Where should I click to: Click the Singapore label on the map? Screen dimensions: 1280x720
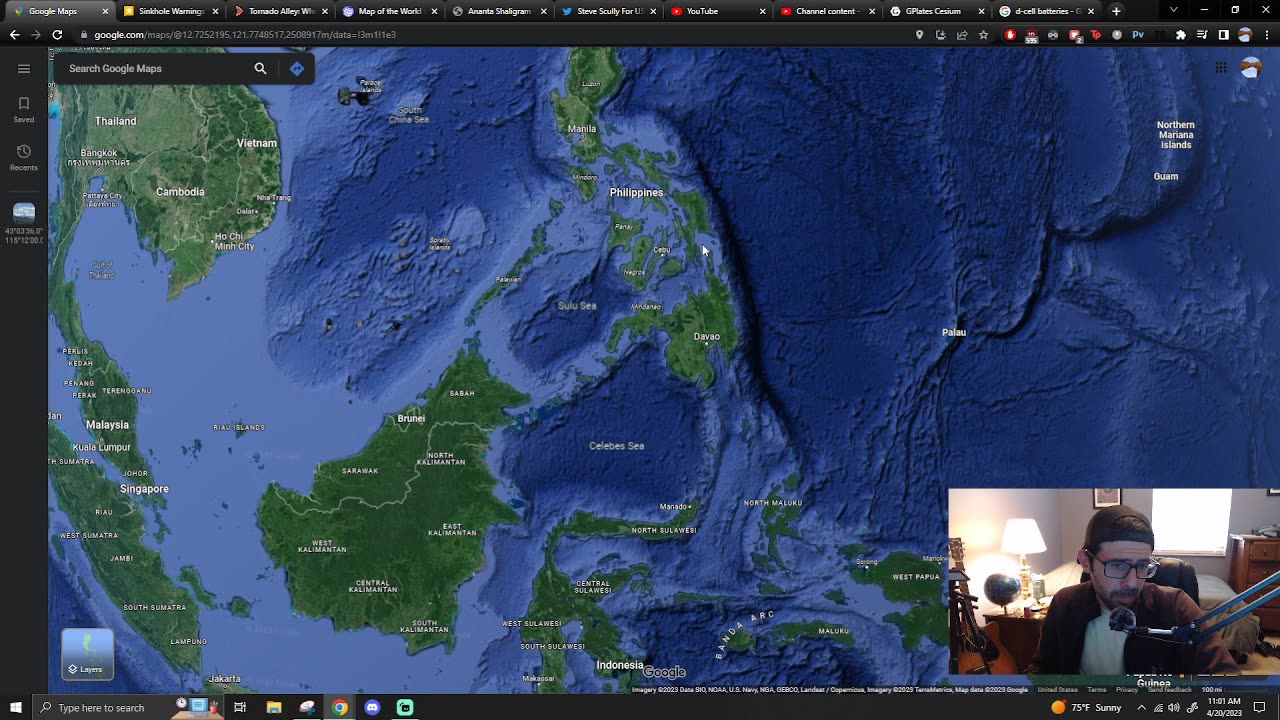pos(144,489)
